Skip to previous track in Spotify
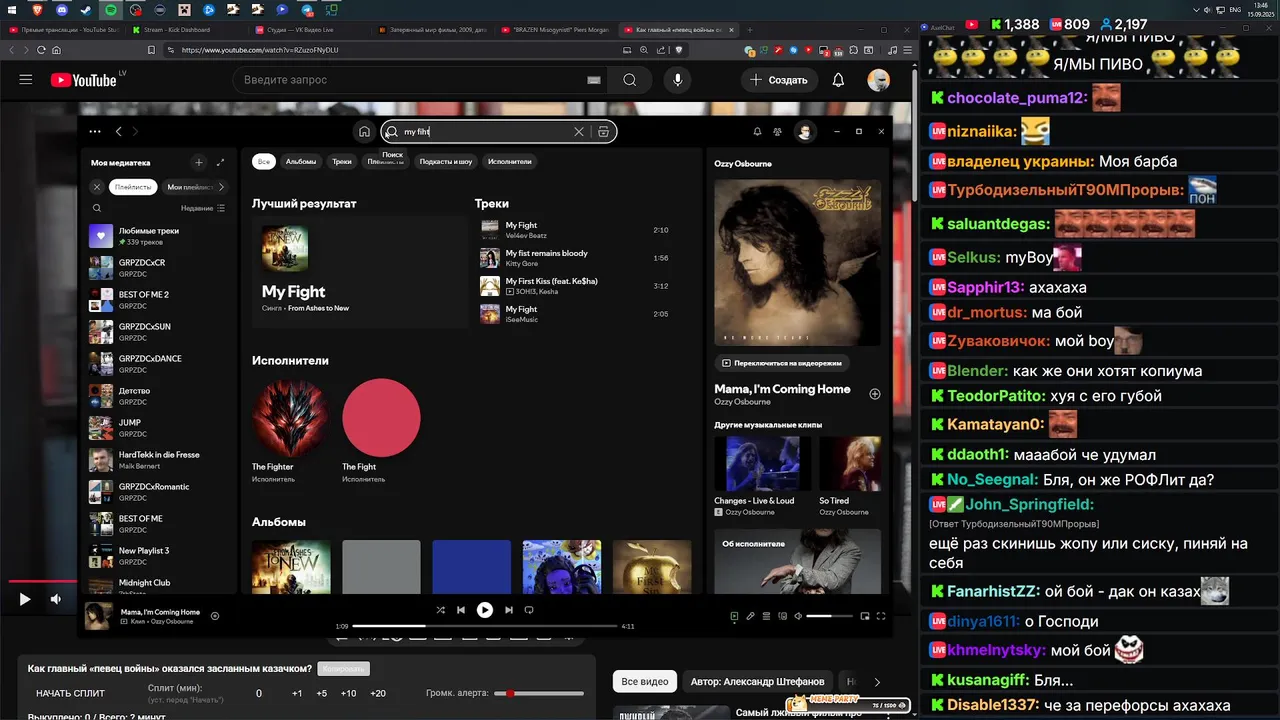 [x=461, y=610]
